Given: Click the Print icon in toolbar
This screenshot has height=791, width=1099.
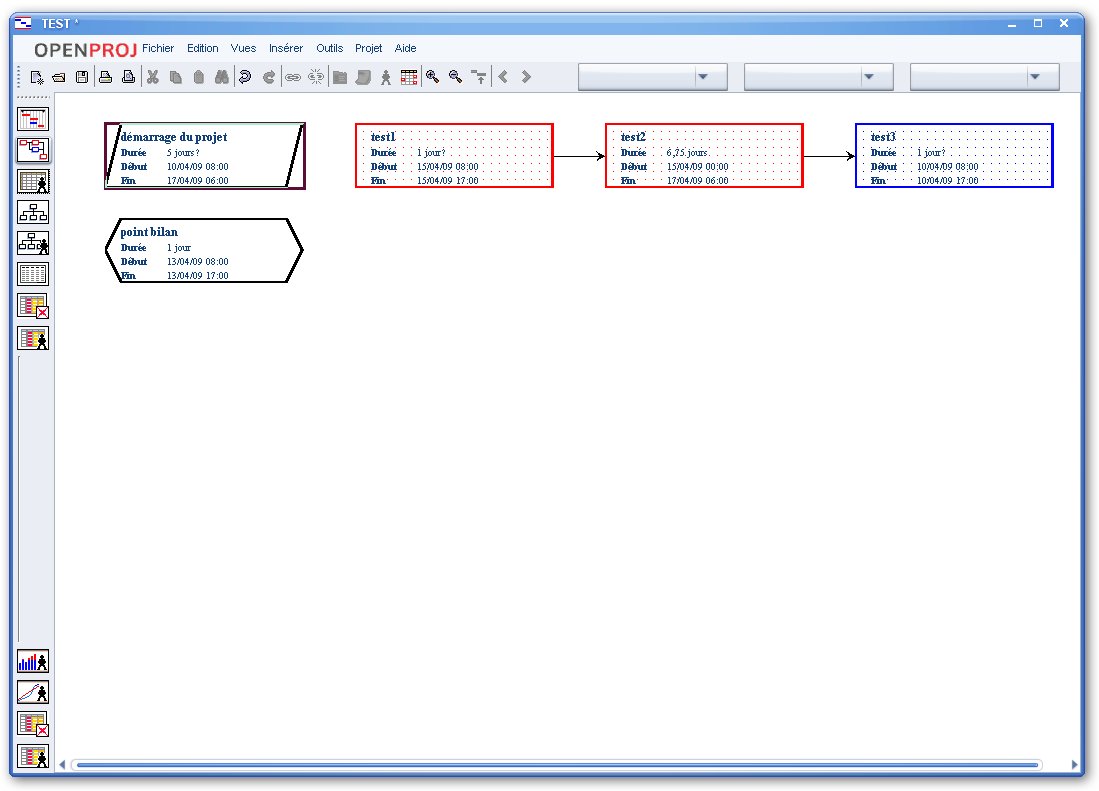Looking at the screenshot, I should 105,77.
